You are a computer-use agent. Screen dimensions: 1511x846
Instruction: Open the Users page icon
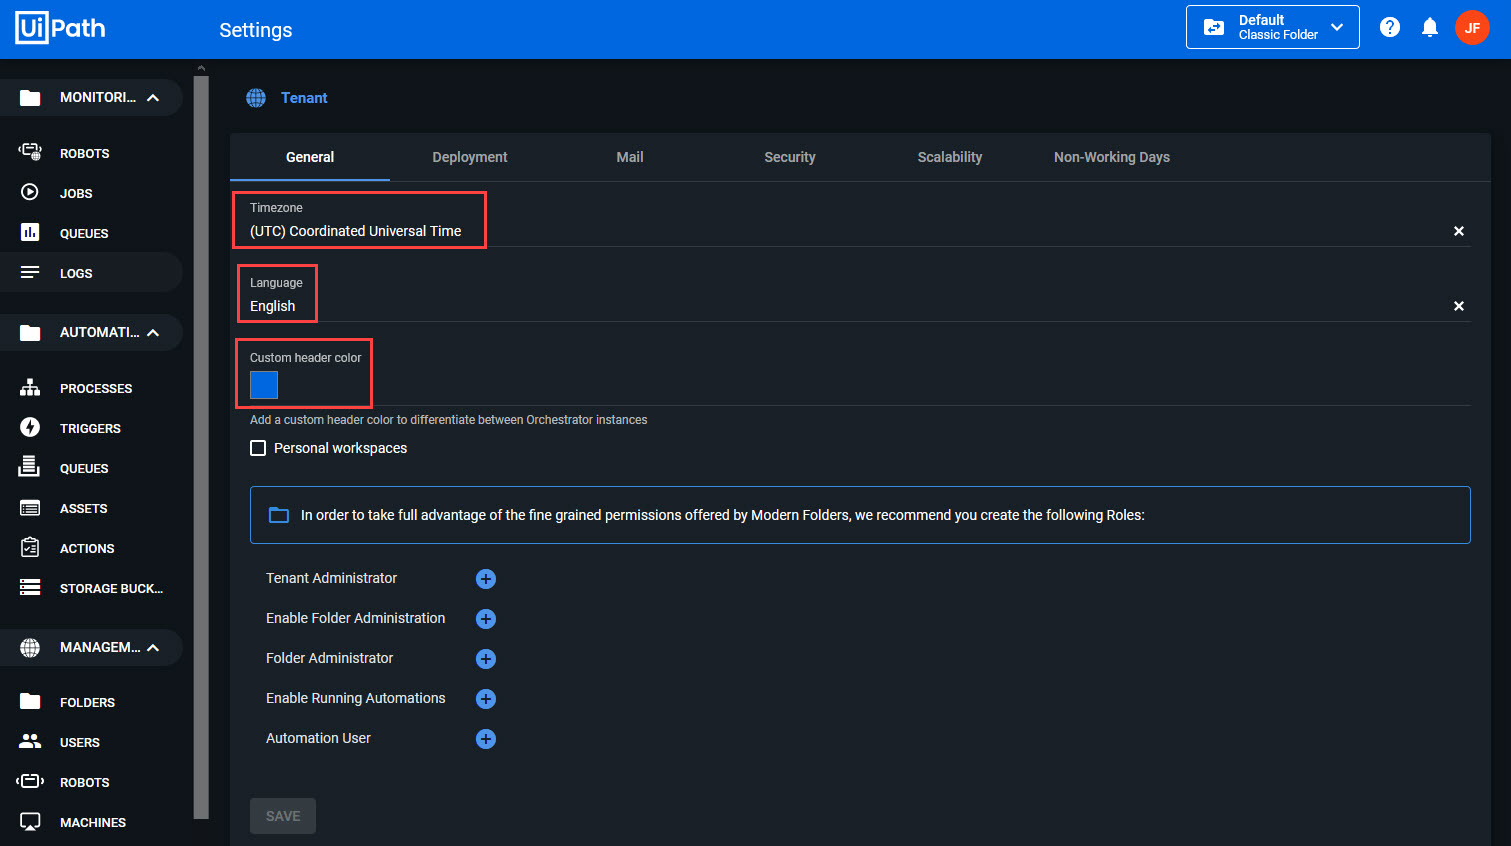pyautogui.click(x=30, y=742)
